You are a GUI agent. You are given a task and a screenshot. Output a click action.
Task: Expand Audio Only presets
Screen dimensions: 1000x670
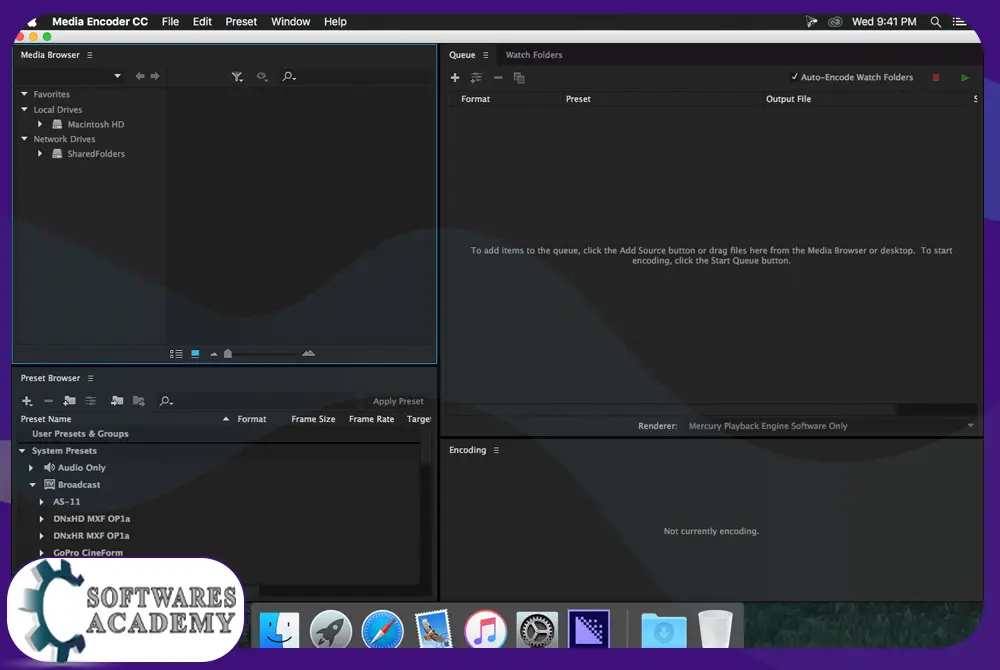[x=31, y=468]
